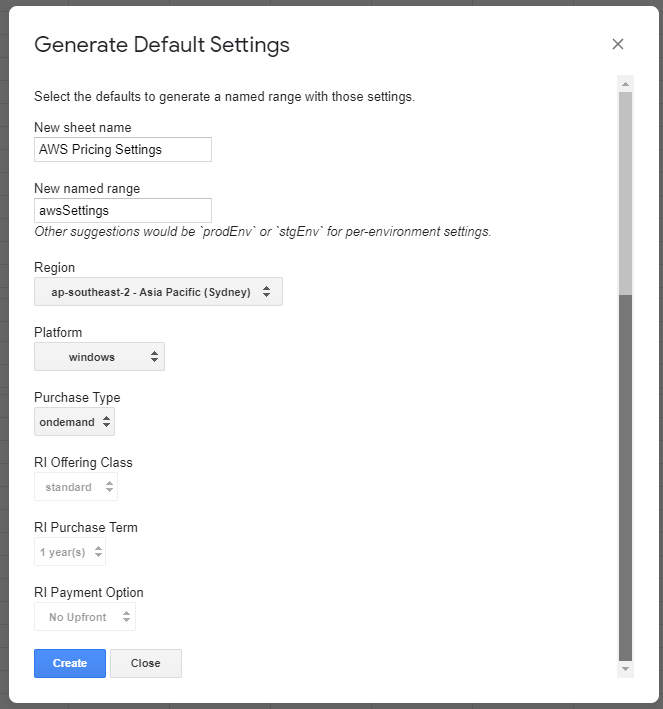
Task: Open the Purchase Type dropdown
Action: [74, 422]
